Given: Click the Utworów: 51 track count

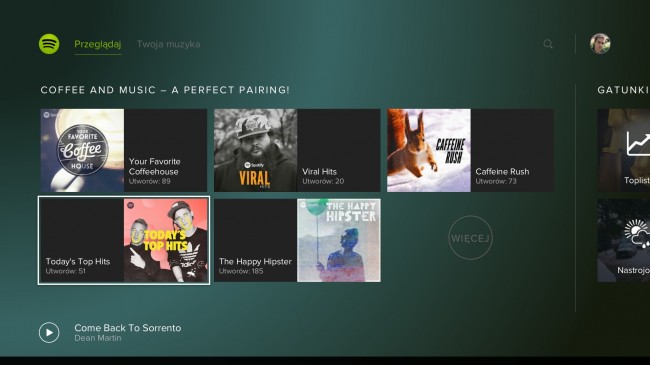Looking at the screenshot, I should pos(65,271).
